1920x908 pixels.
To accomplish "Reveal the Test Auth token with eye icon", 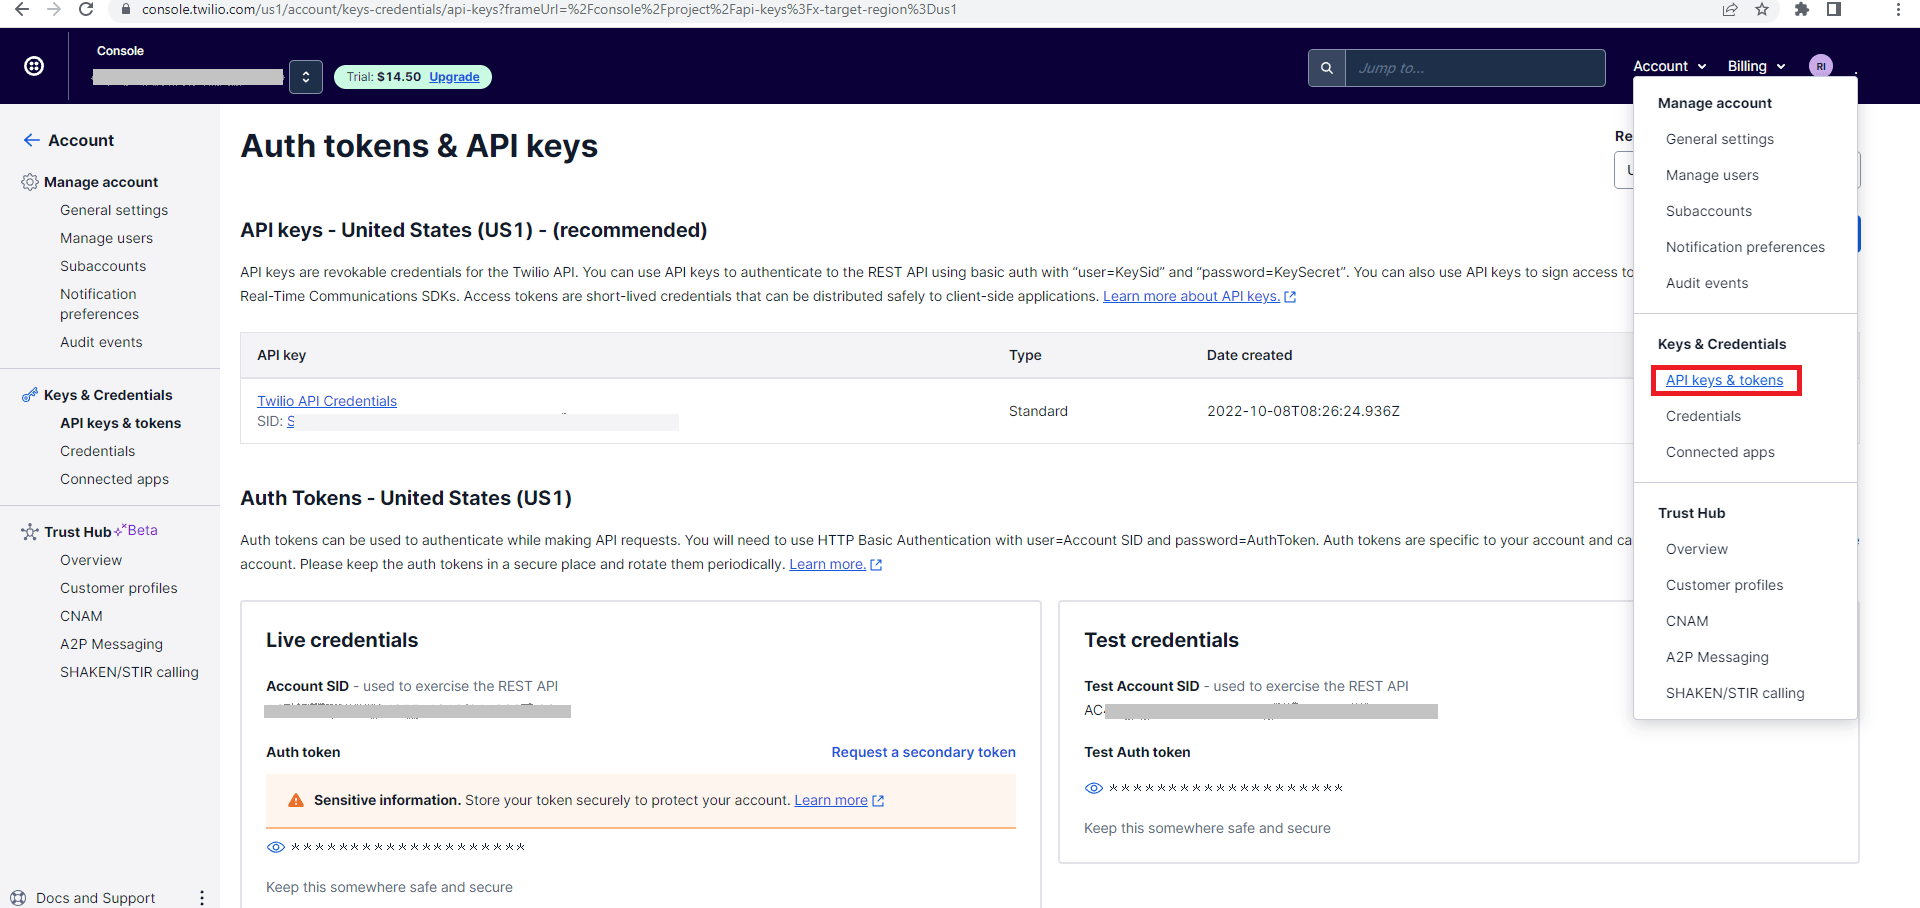I will click(1094, 788).
